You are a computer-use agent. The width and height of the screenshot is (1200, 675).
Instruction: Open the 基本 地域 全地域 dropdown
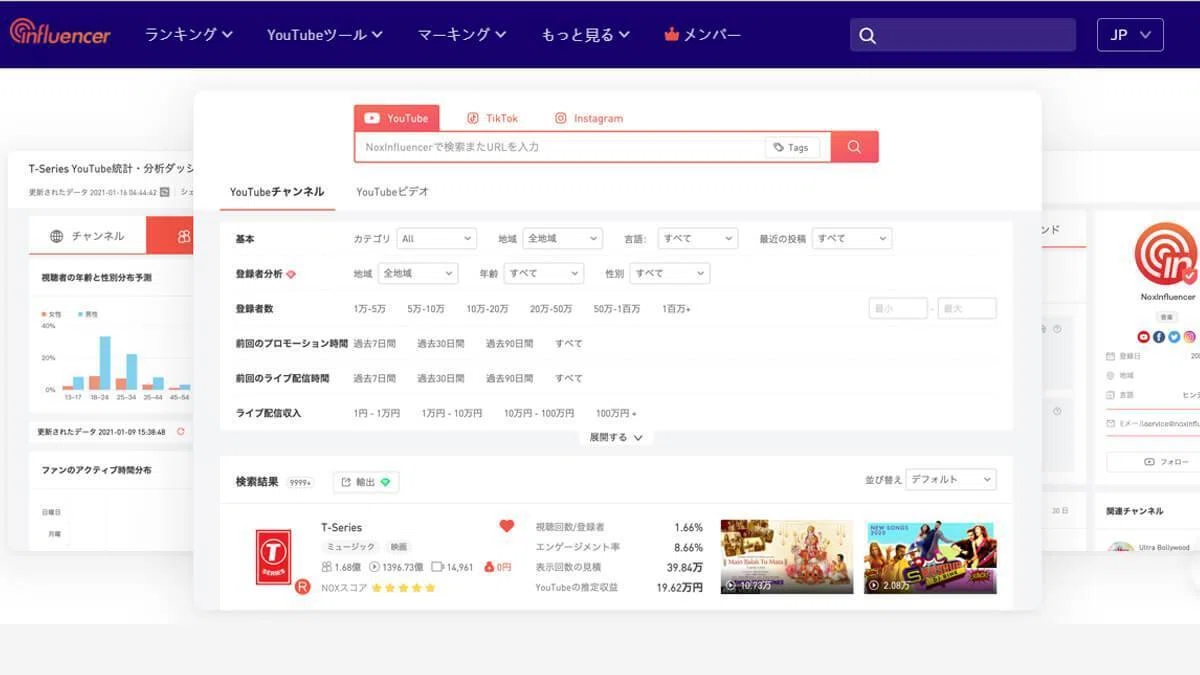tap(562, 239)
